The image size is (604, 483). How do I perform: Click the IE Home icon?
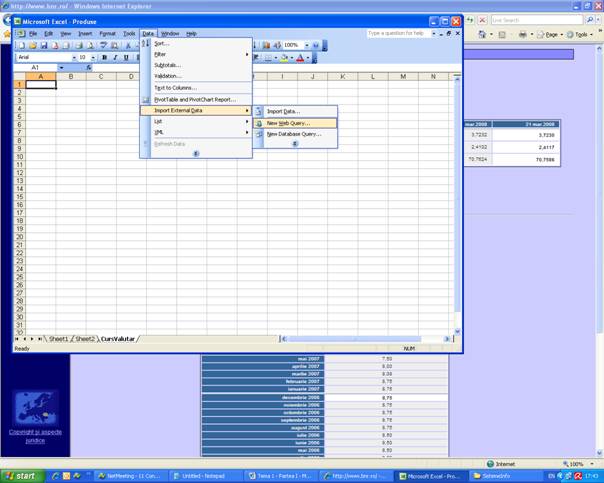[482, 35]
